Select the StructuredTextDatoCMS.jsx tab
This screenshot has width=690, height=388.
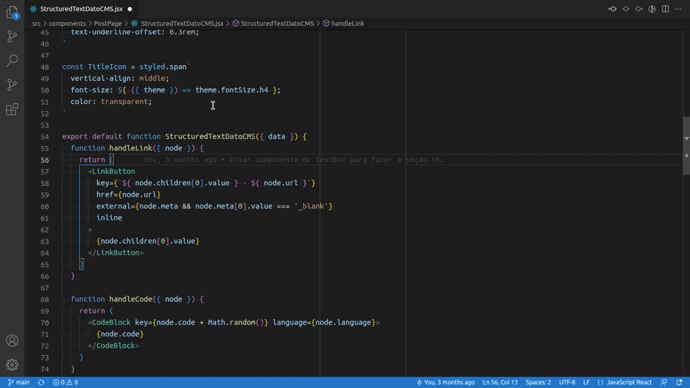81,9
